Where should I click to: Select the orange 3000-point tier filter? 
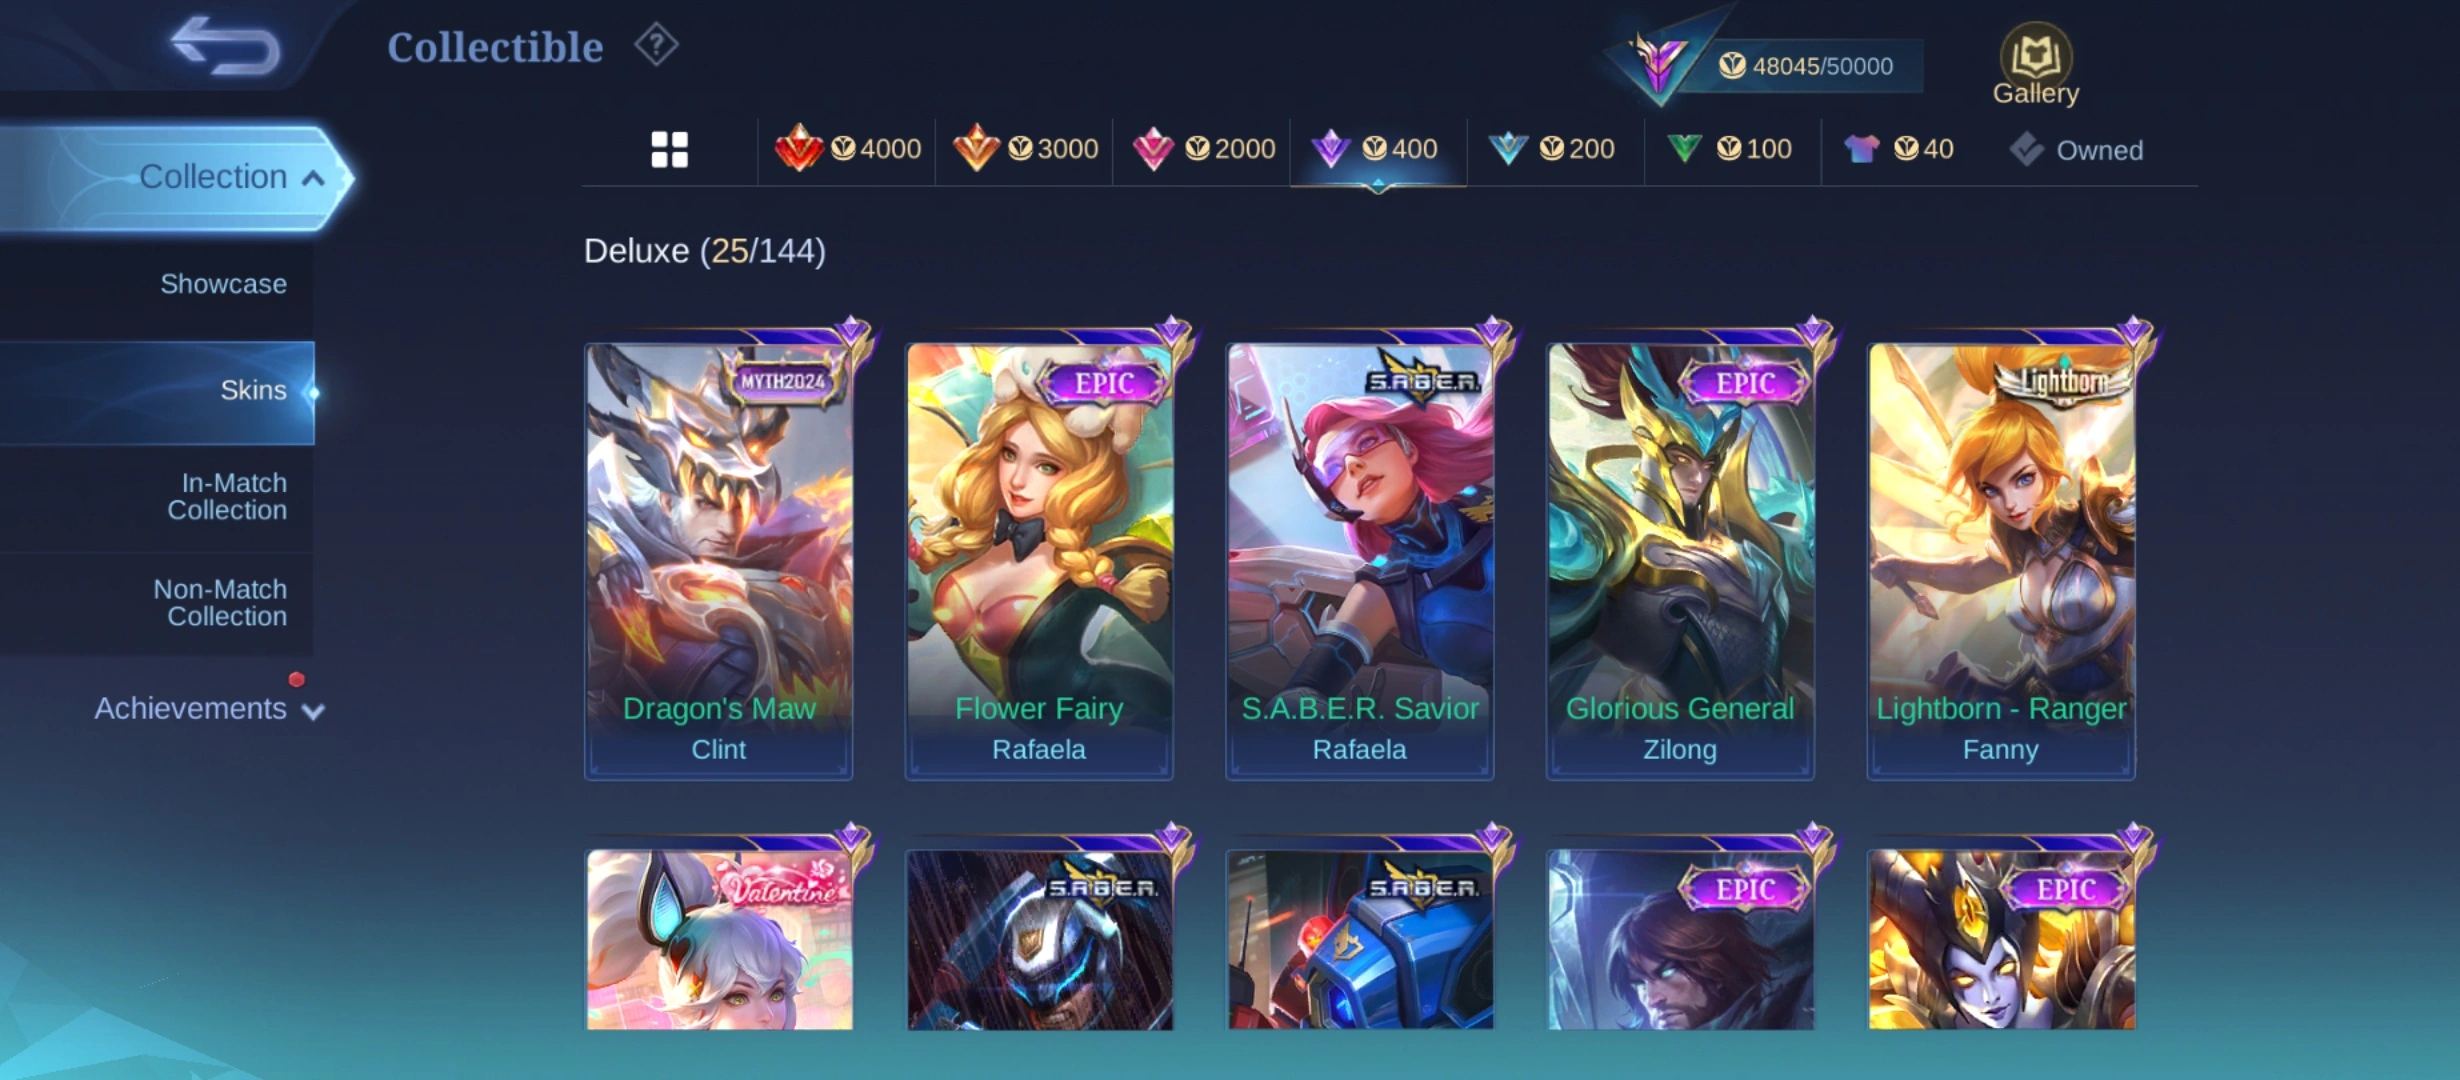coord(1025,149)
